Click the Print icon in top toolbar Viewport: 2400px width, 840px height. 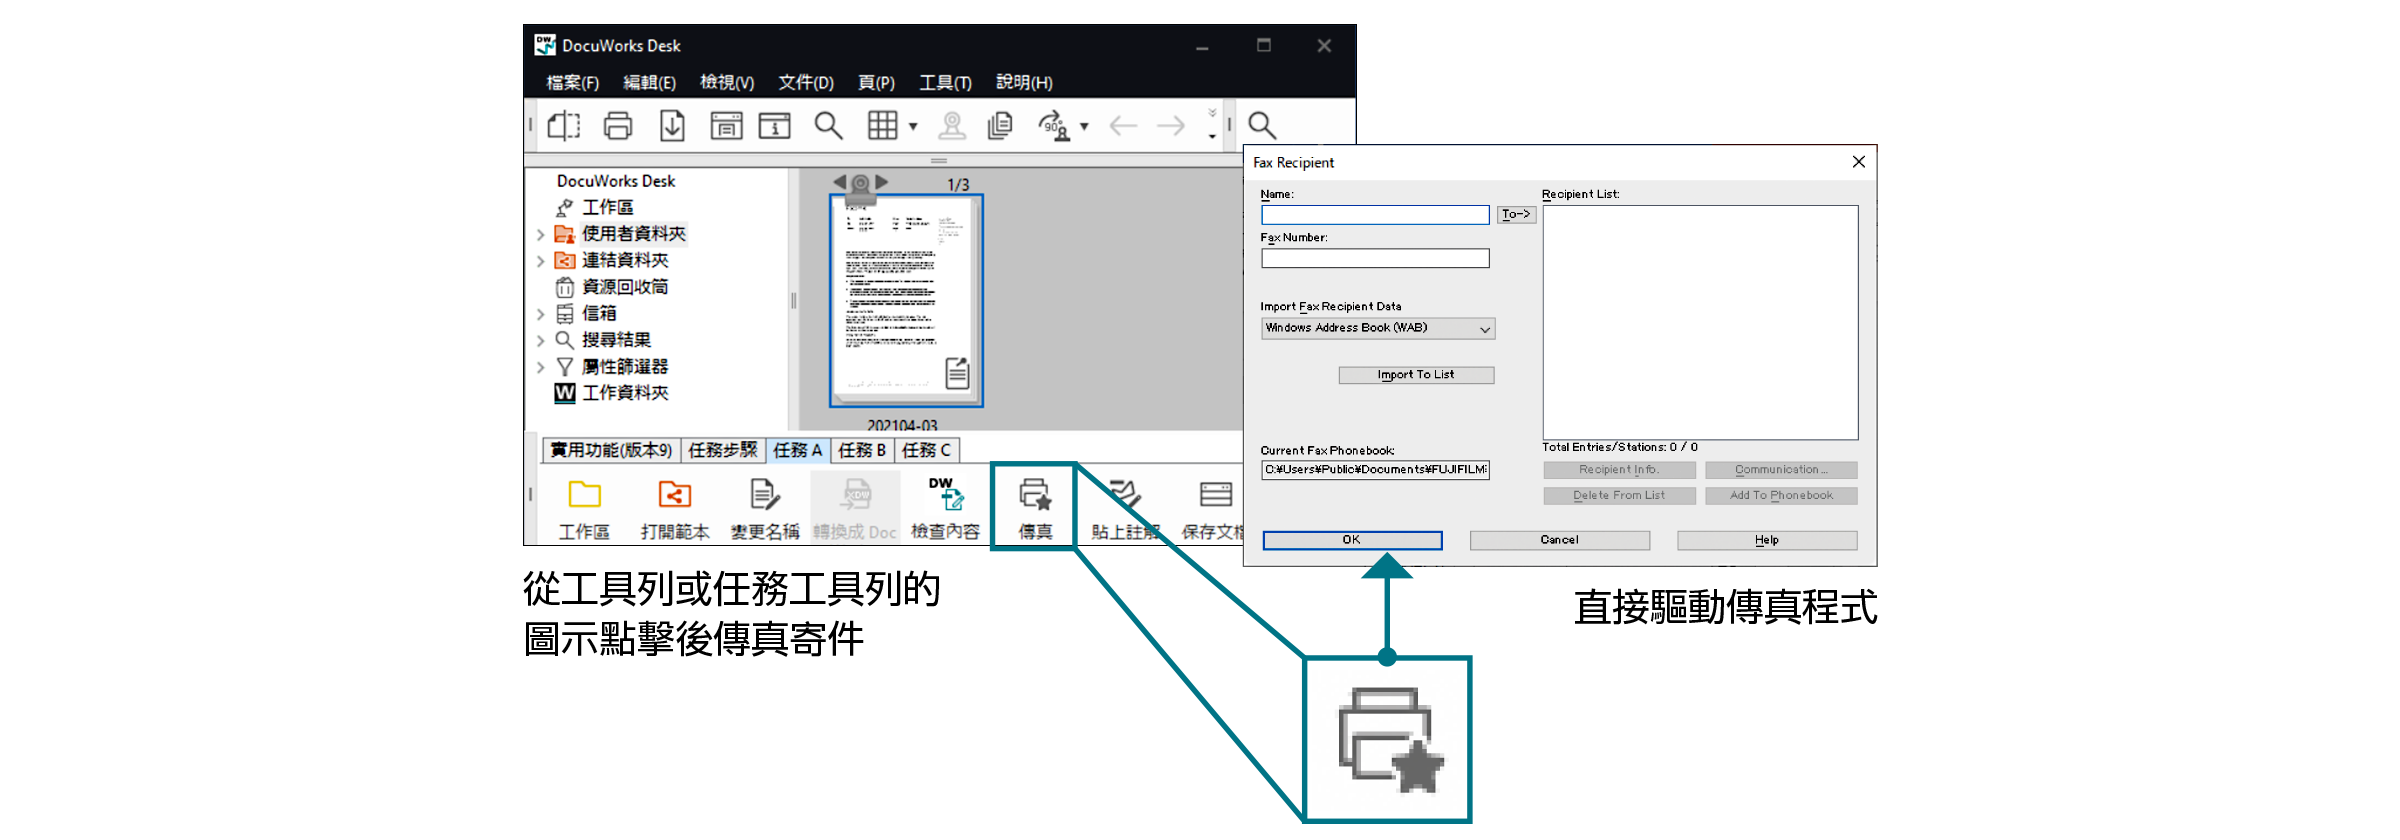coord(618,125)
